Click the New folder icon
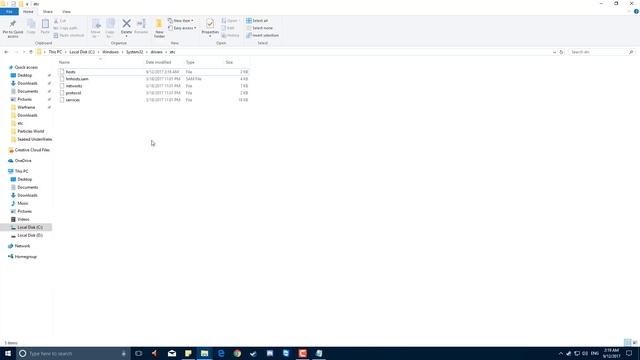The width and height of the screenshot is (640, 360). (x=159, y=24)
